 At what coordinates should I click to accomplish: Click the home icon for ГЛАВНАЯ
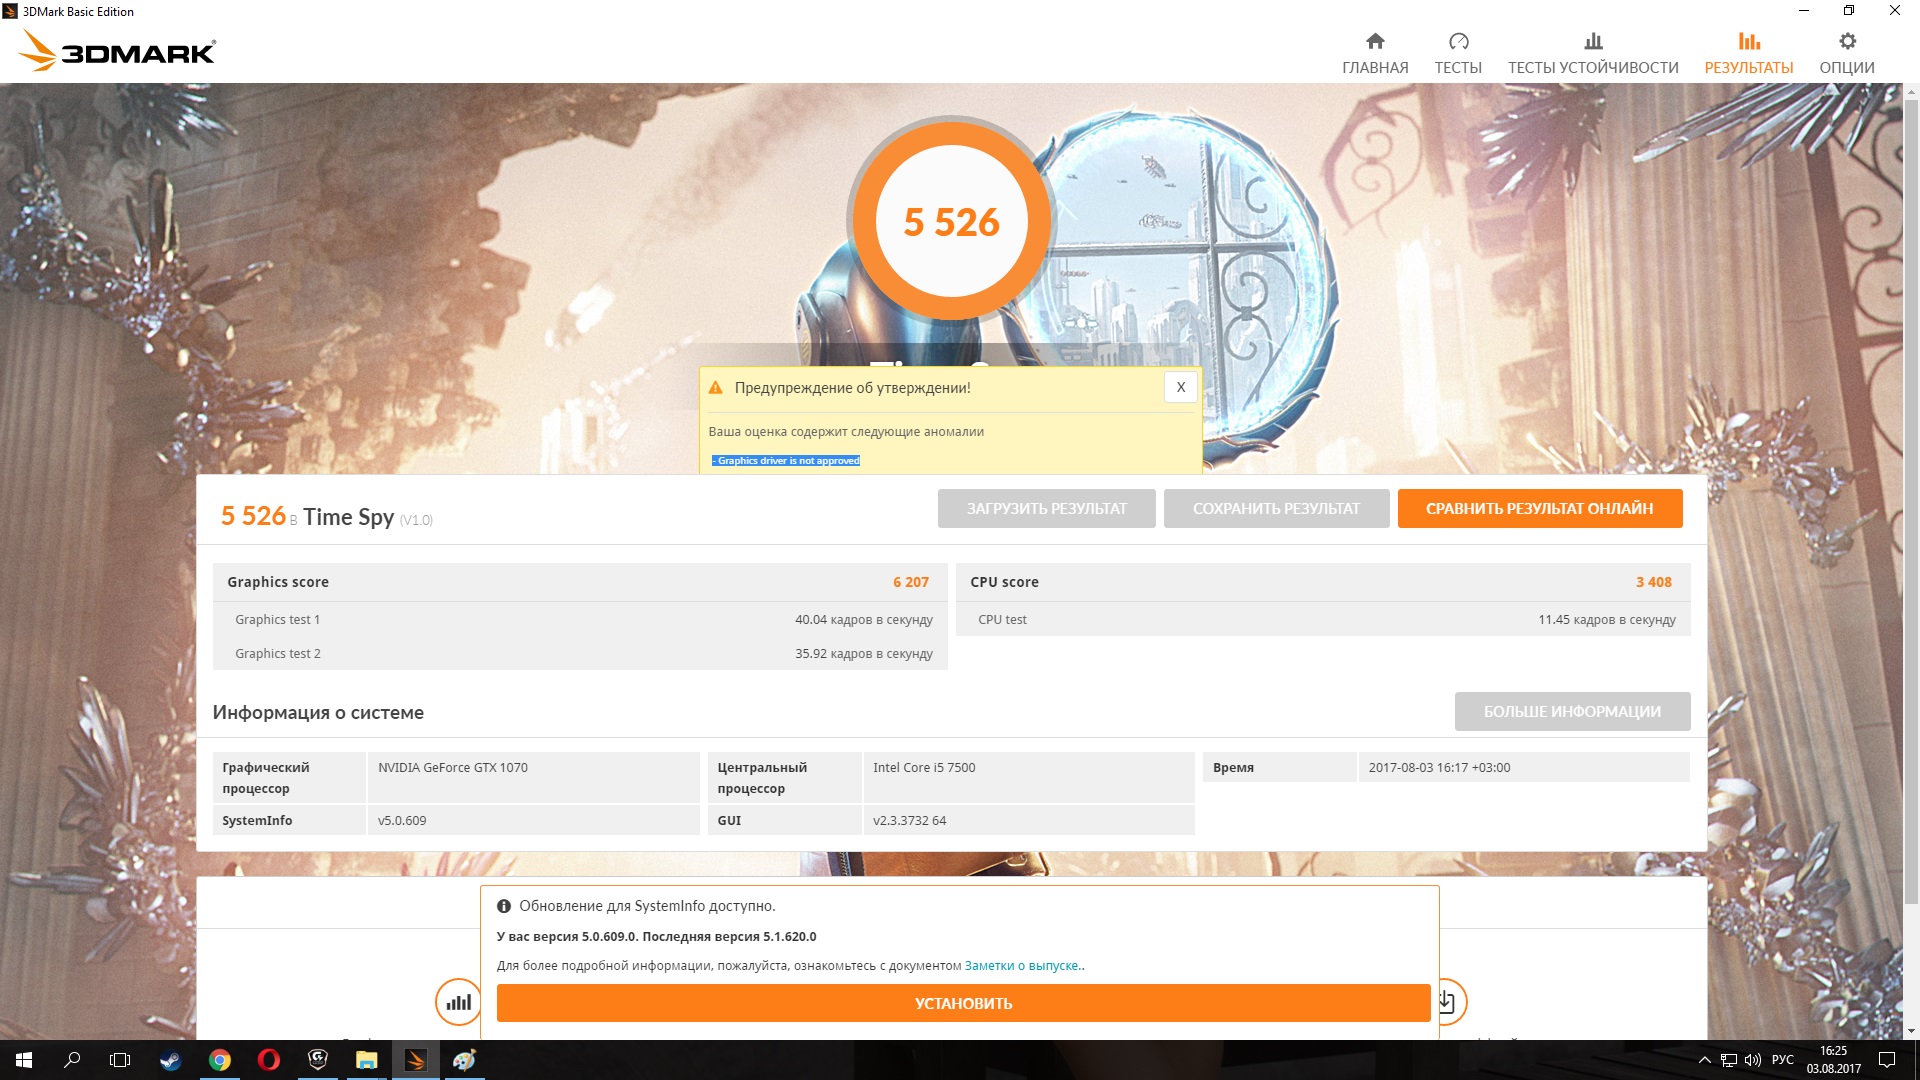(1375, 41)
